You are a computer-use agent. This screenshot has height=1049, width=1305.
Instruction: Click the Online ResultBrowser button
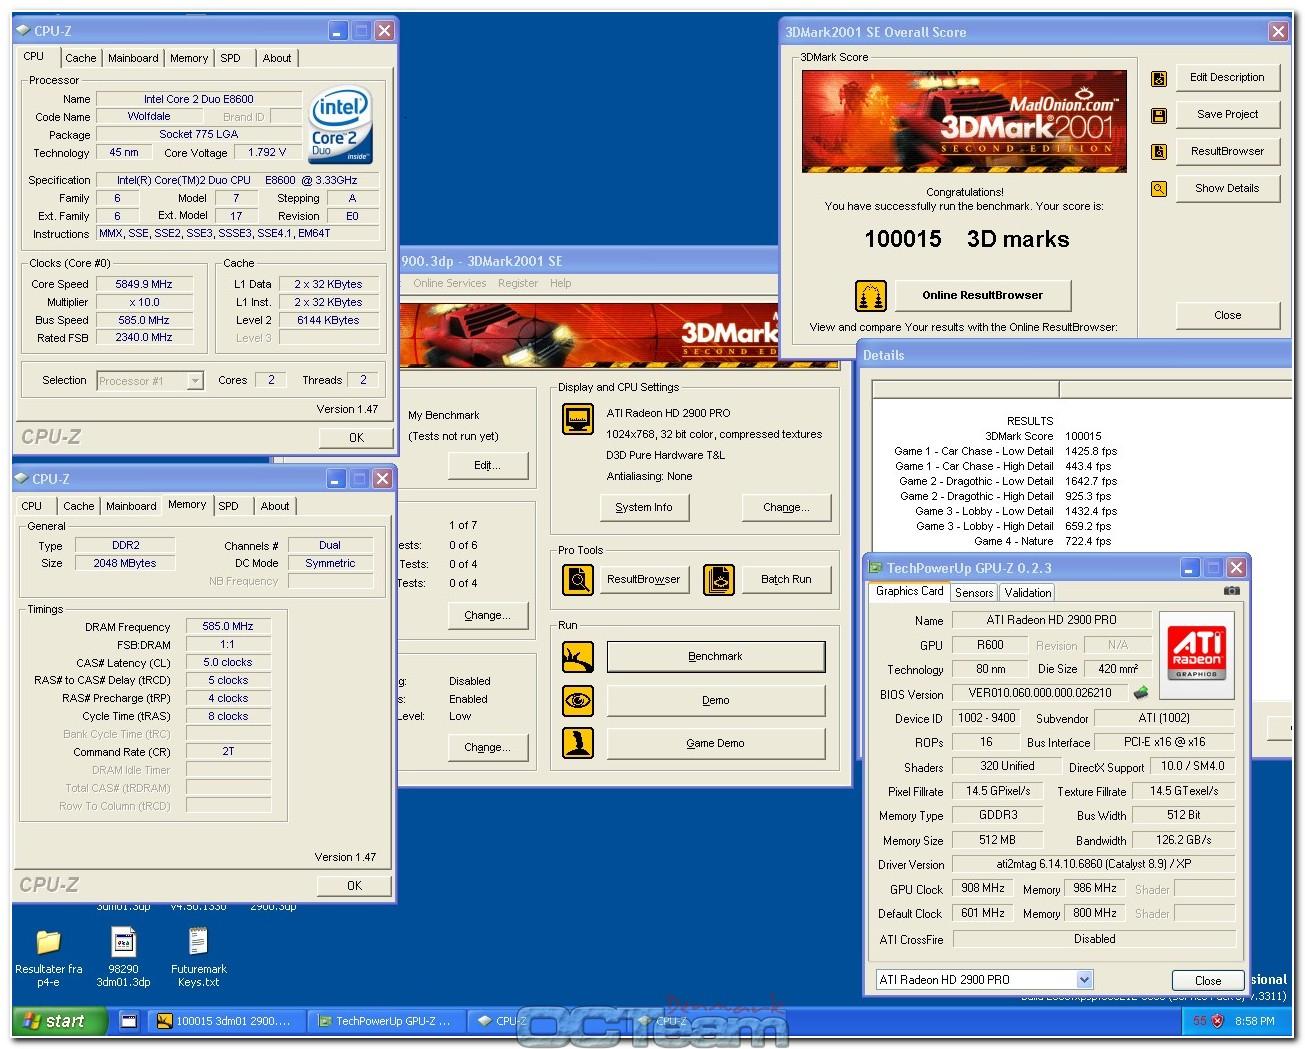(x=982, y=295)
